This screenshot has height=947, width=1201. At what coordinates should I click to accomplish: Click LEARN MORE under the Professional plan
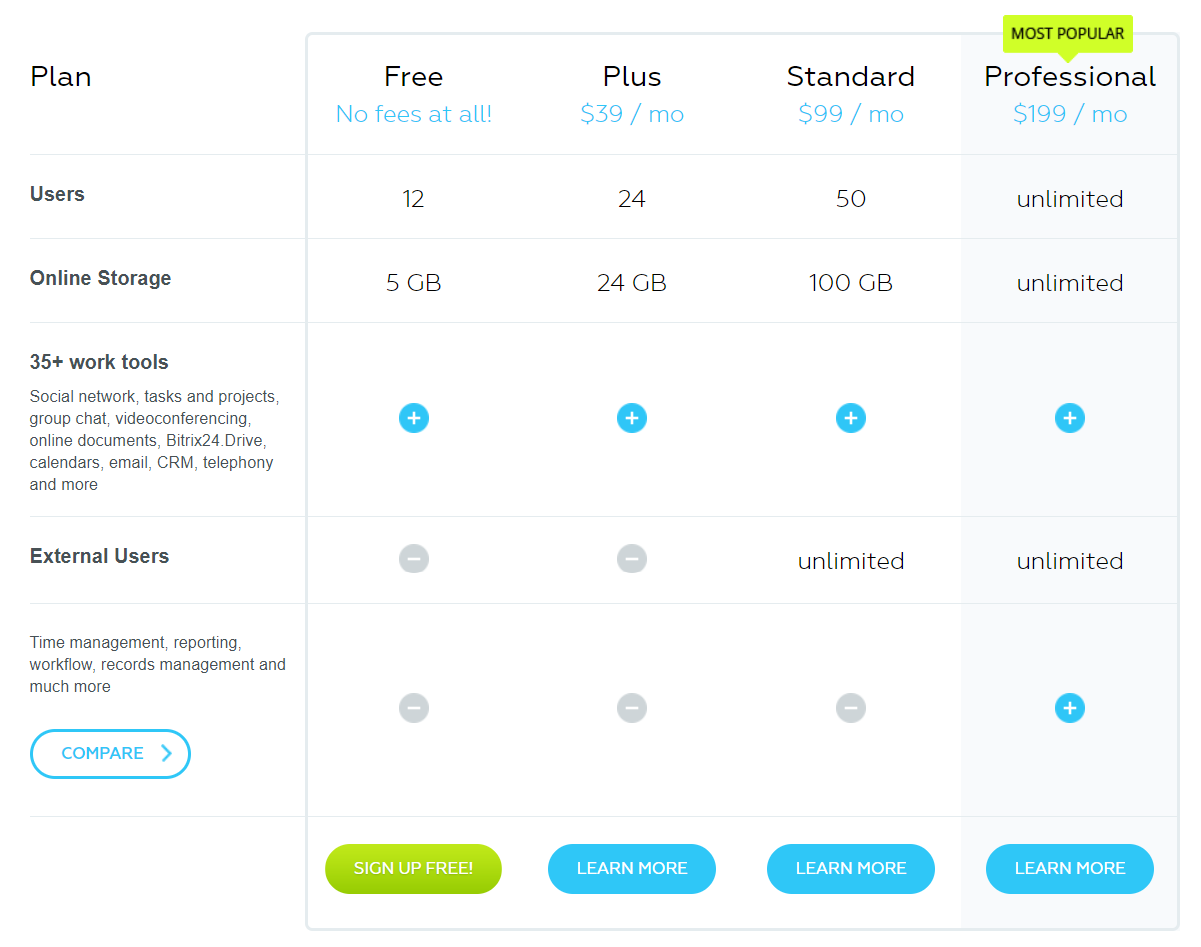tap(1070, 868)
